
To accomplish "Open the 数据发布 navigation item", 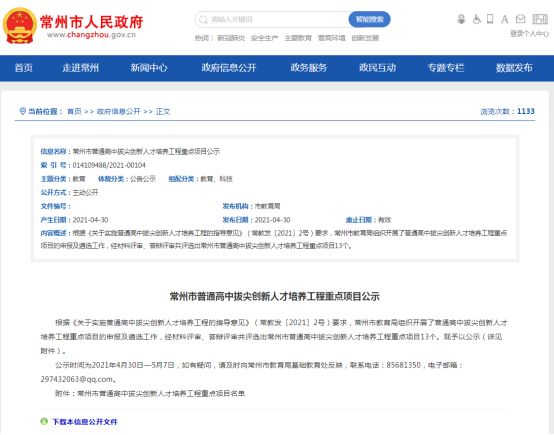I will click(x=514, y=68).
